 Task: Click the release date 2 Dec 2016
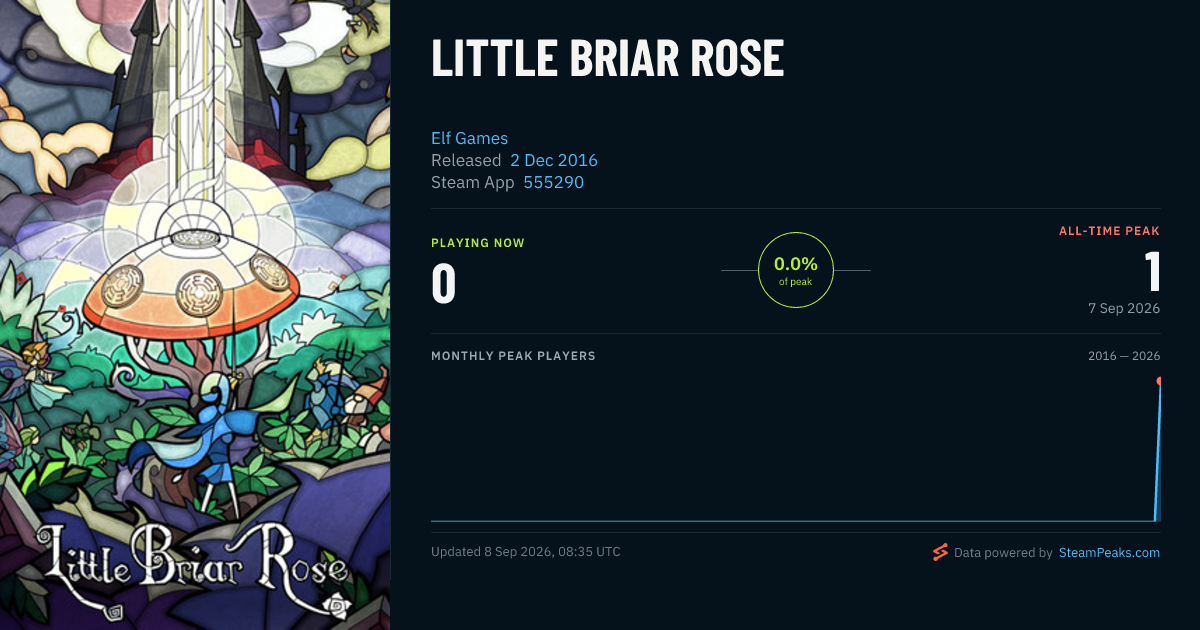[x=554, y=160]
